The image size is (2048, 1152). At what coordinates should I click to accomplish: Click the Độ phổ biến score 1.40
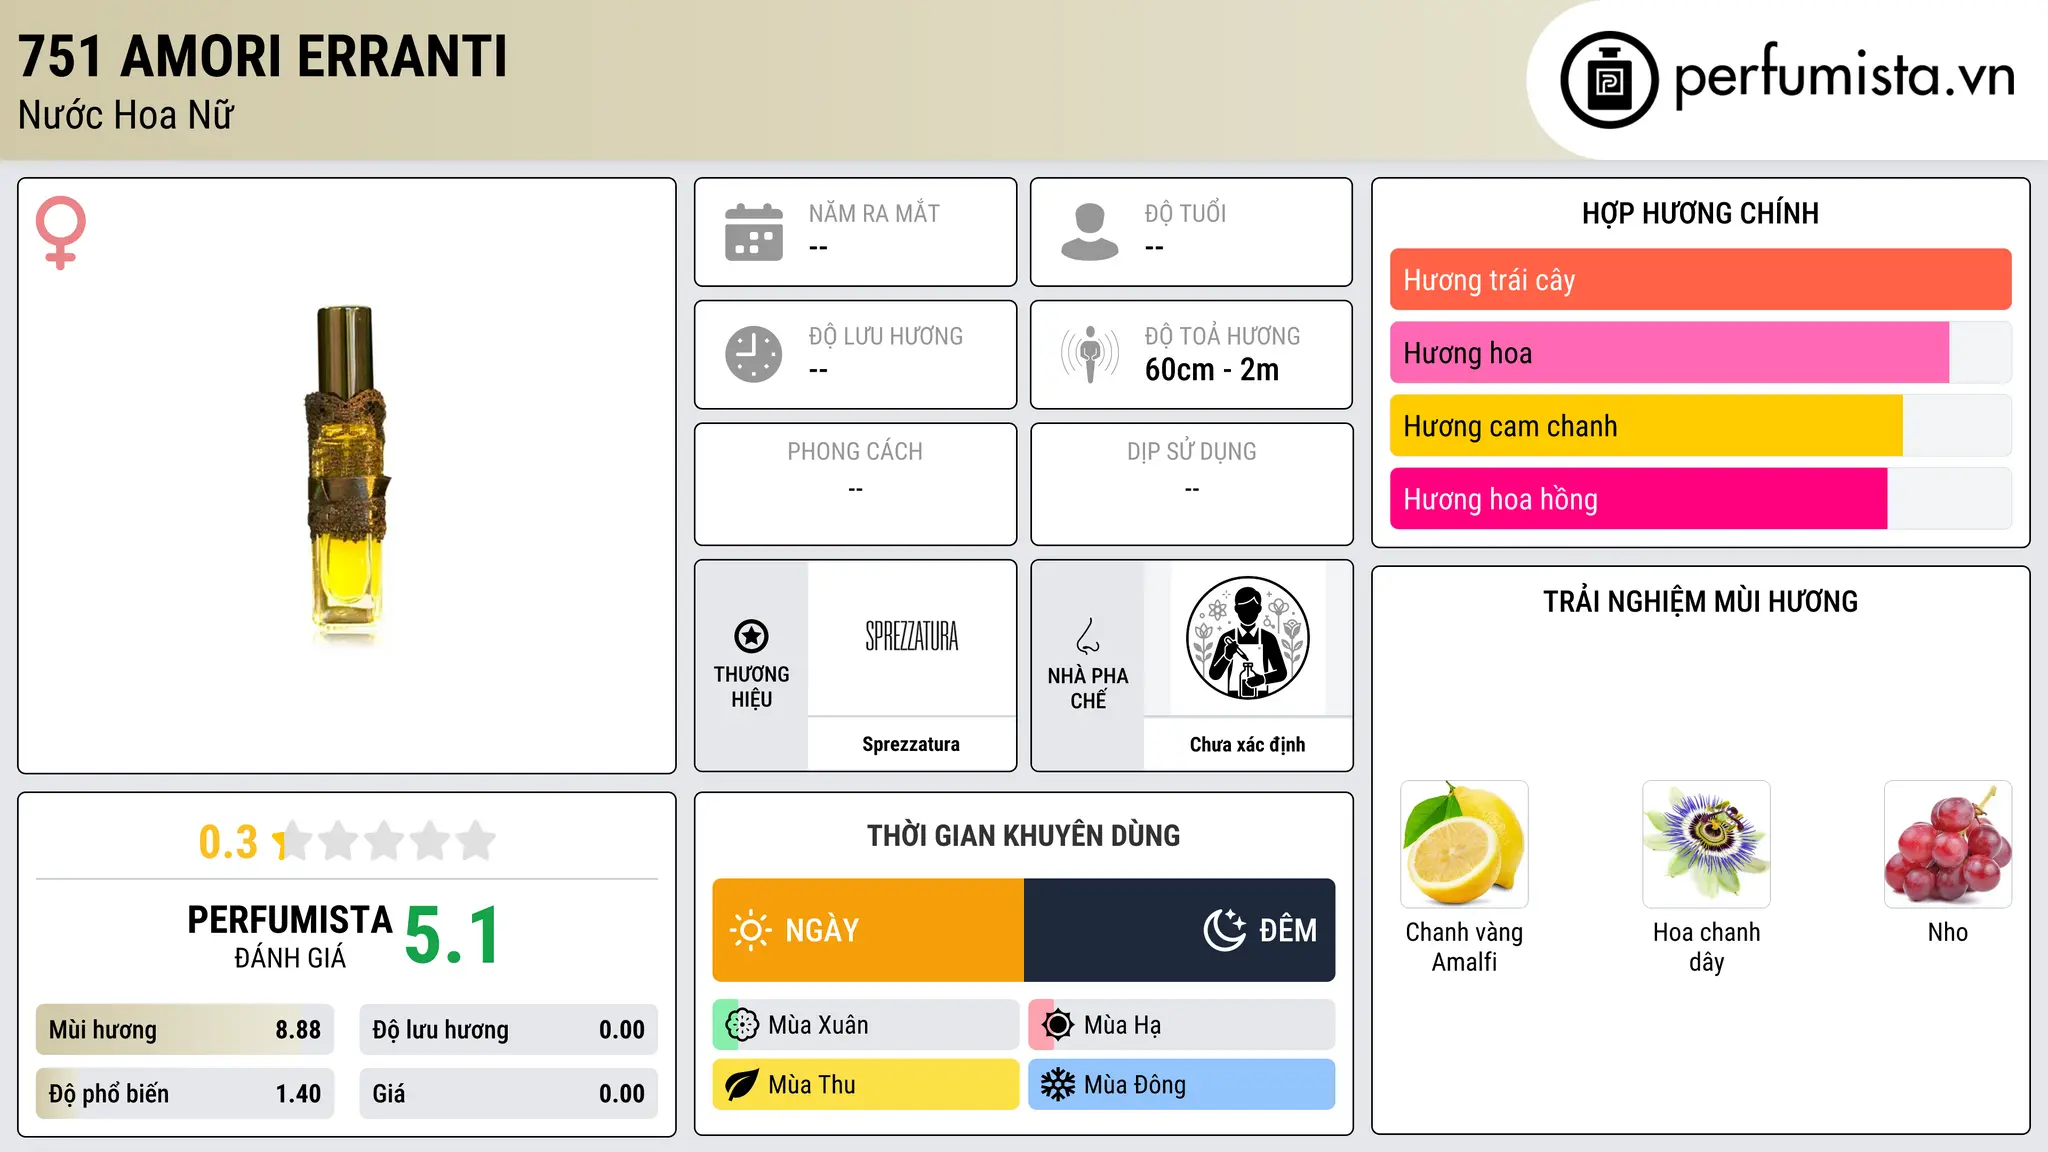pyautogui.click(x=185, y=1094)
